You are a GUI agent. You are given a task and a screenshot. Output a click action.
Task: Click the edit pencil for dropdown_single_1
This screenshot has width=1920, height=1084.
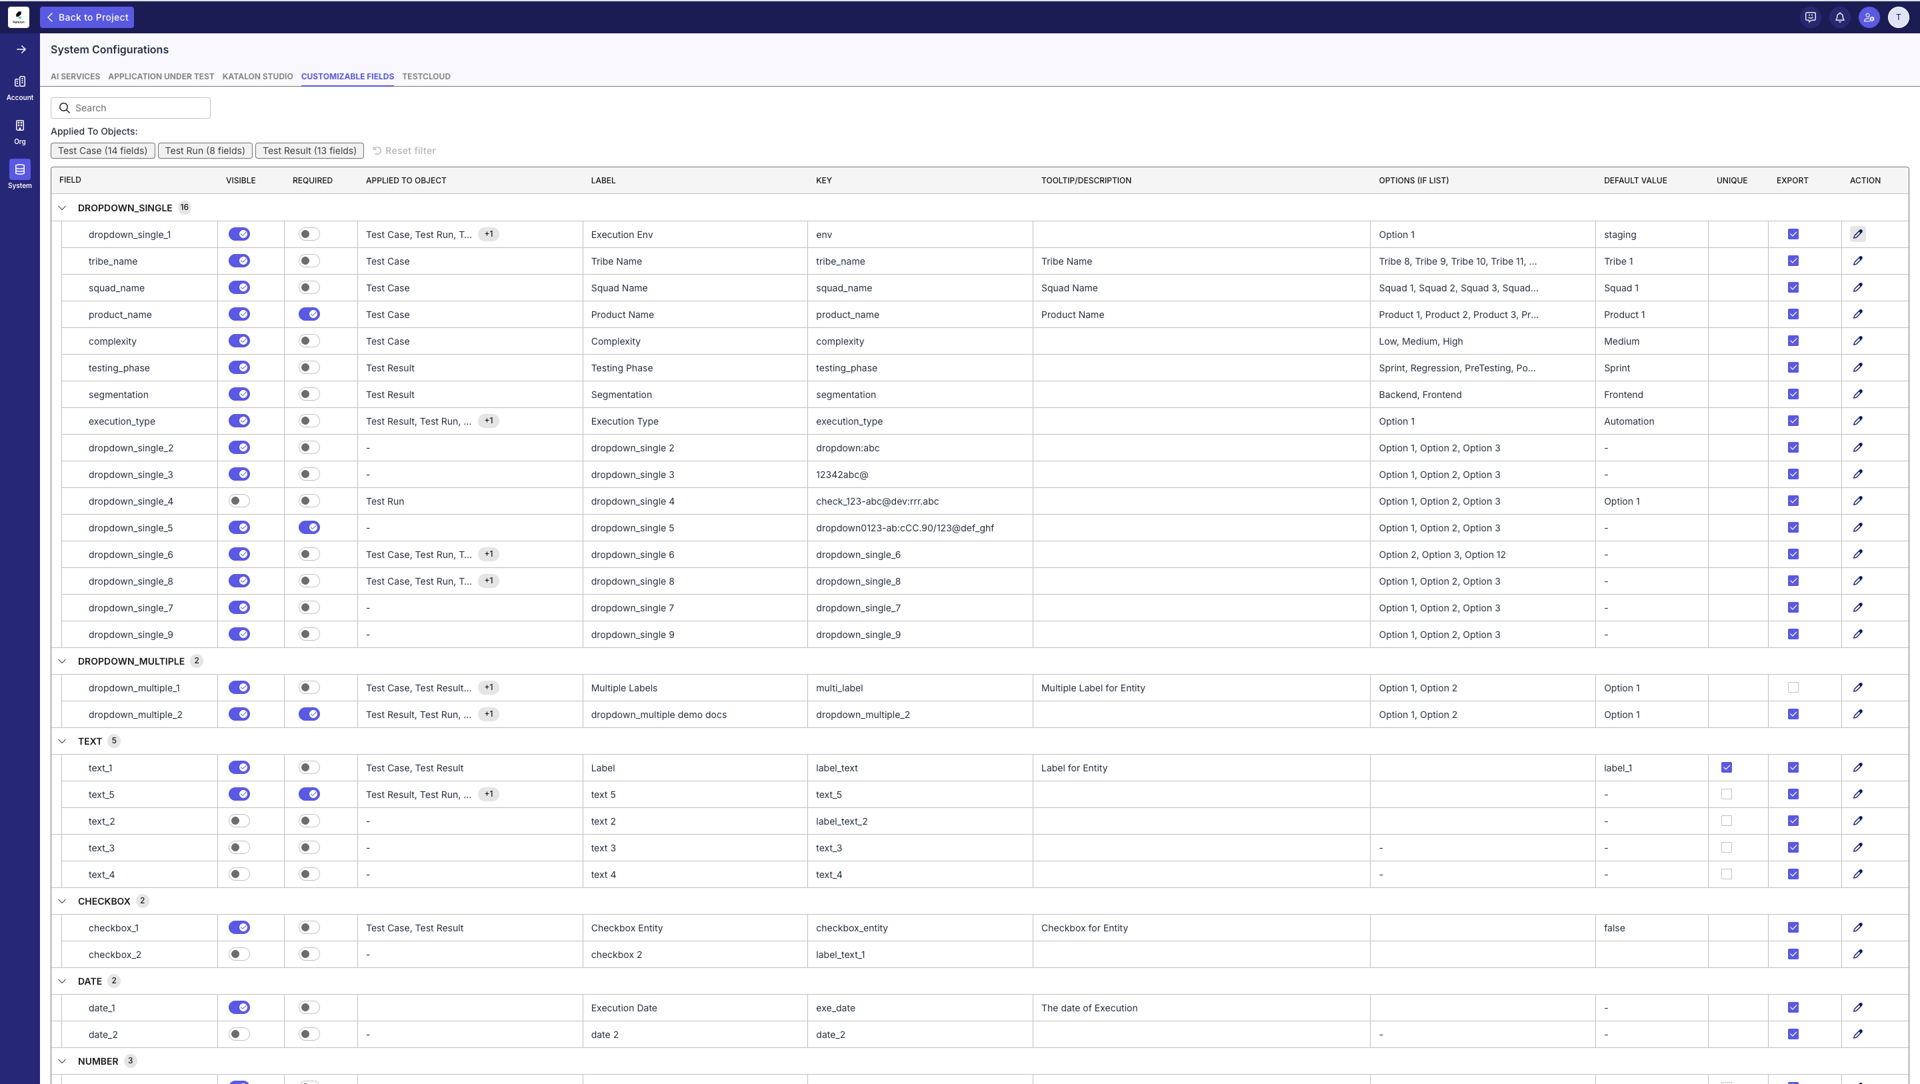[x=1858, y=234]
